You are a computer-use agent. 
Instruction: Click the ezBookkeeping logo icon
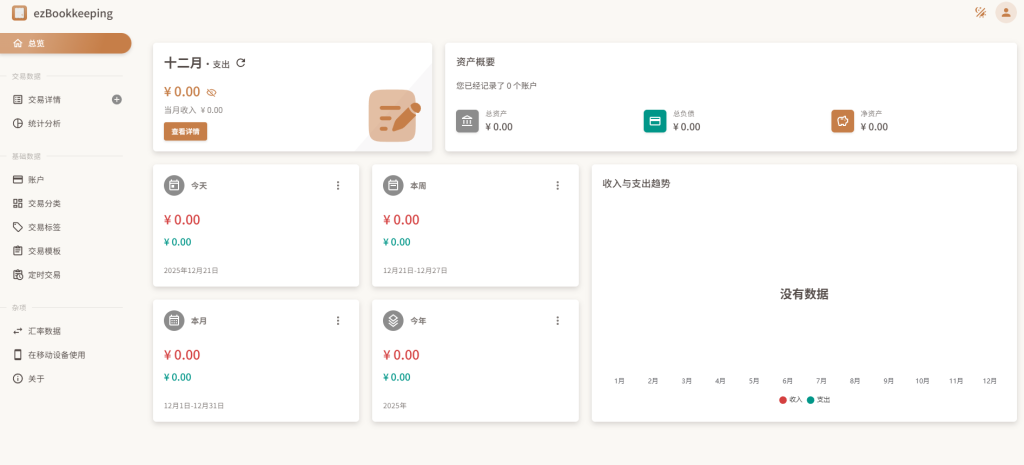pos(19,13)
